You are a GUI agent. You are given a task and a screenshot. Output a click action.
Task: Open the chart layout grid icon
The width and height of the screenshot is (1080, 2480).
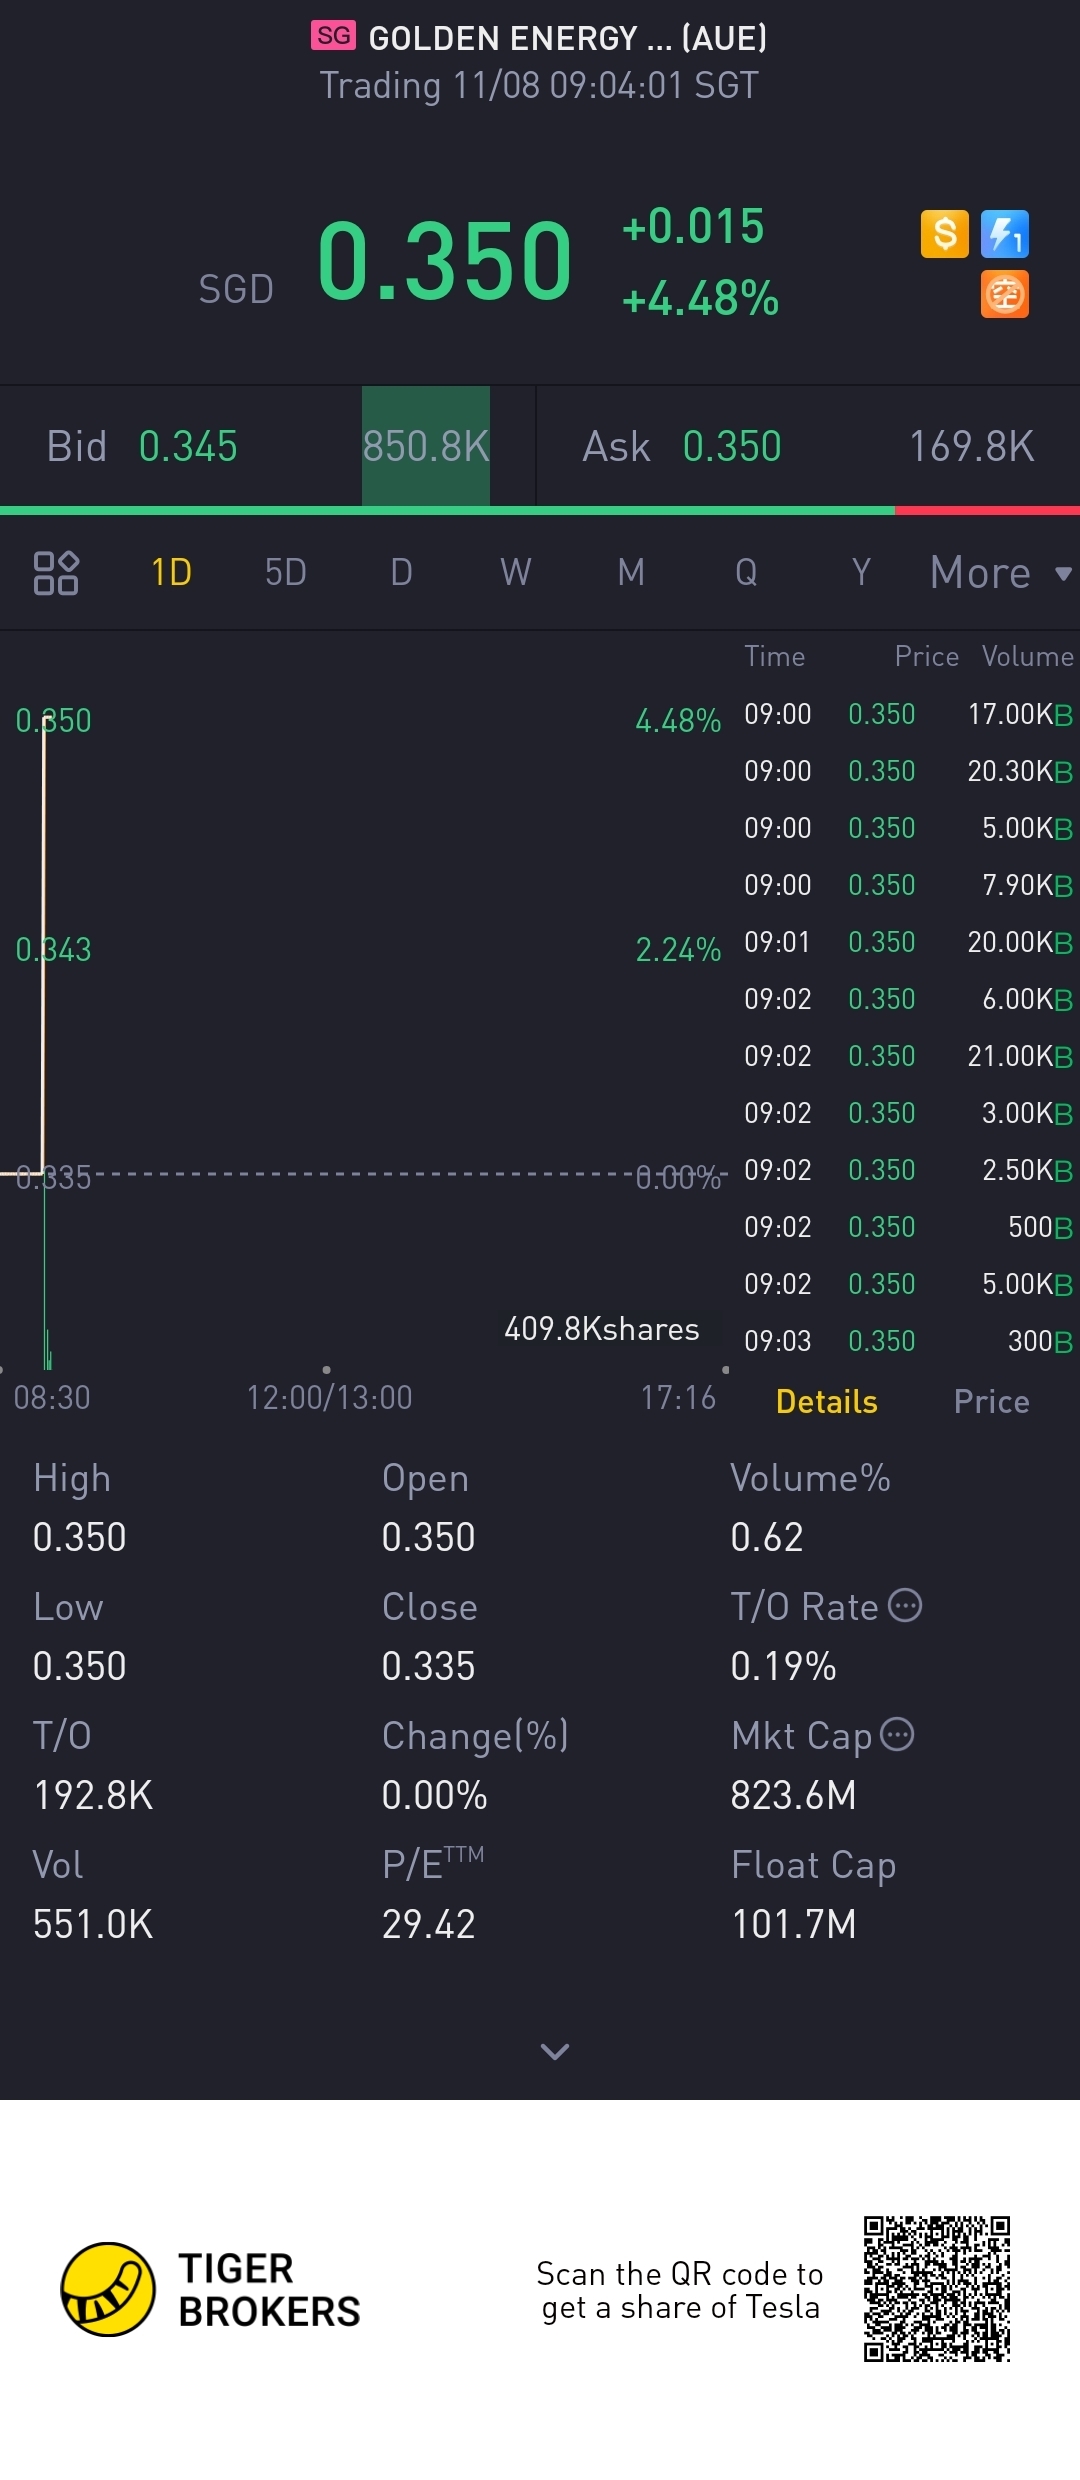coord(56,573)
